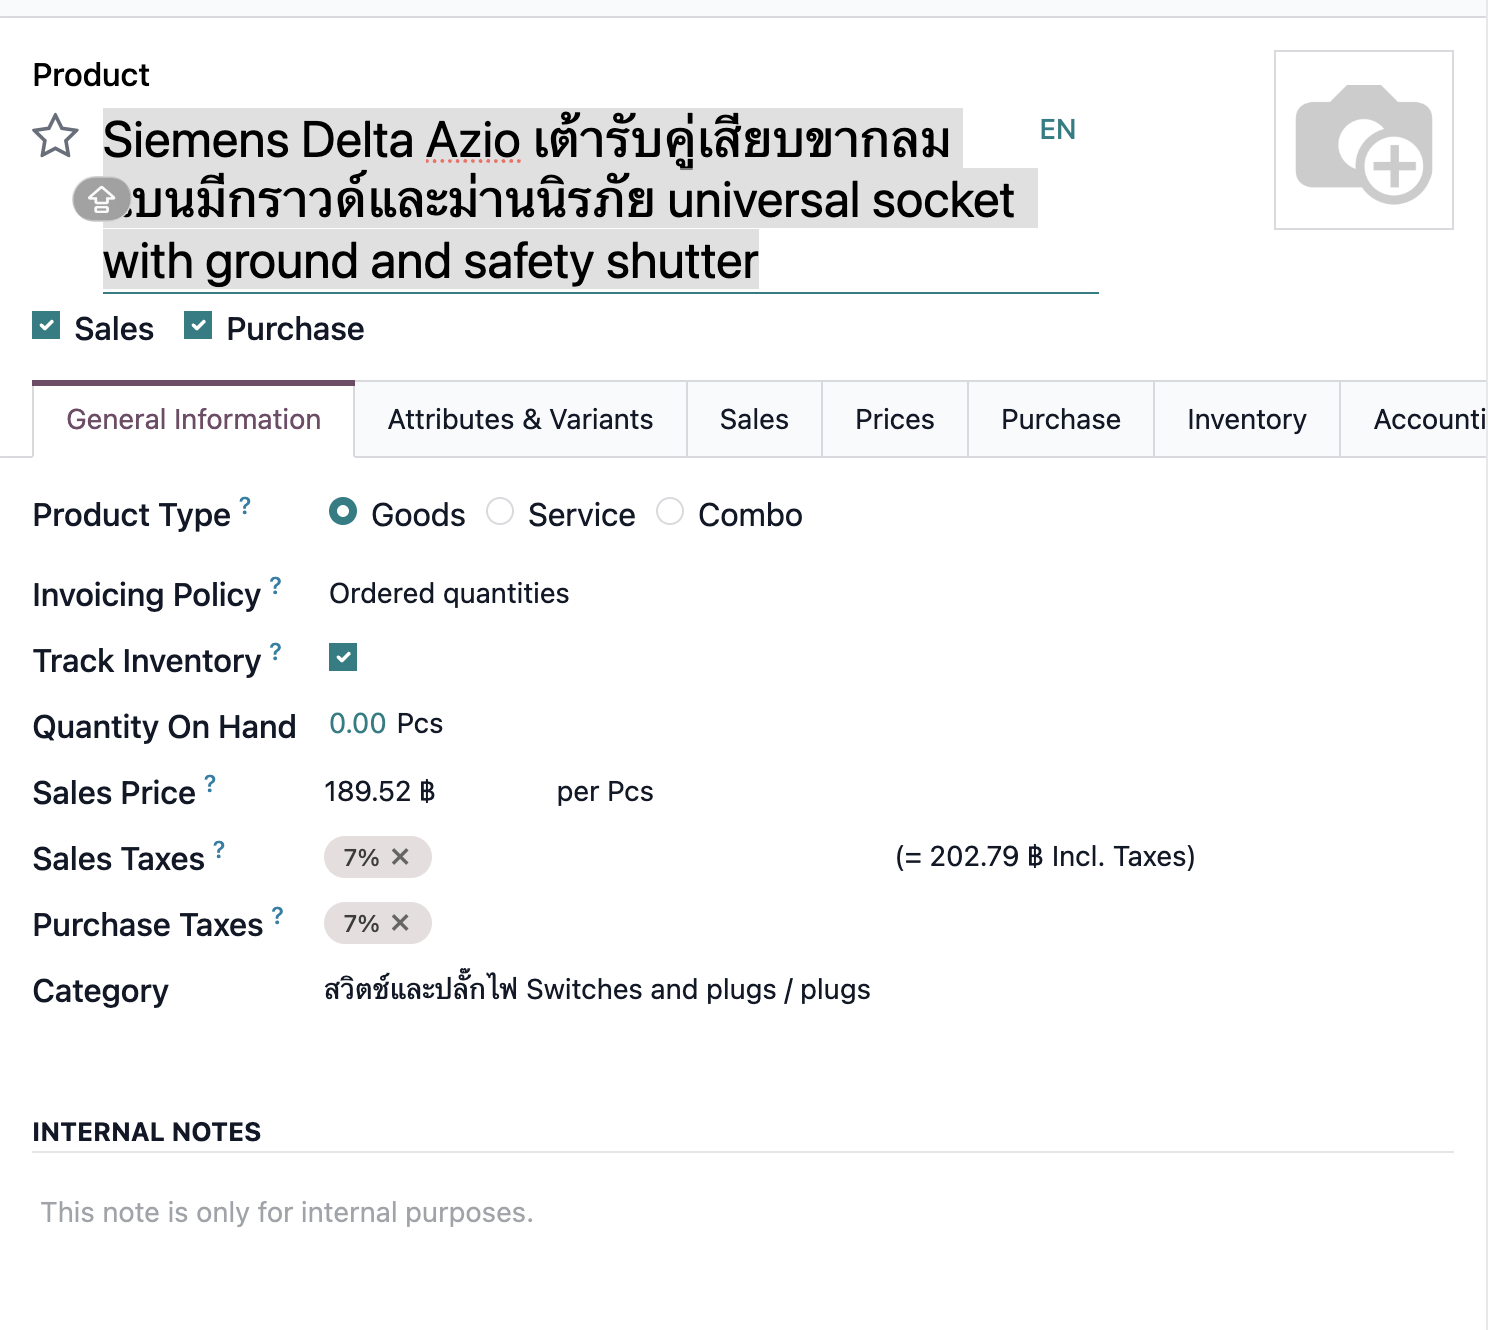The width and height of the screenshot is (1488, 1330).
Task: Open the Category selection field
Action: click(596, 989)
